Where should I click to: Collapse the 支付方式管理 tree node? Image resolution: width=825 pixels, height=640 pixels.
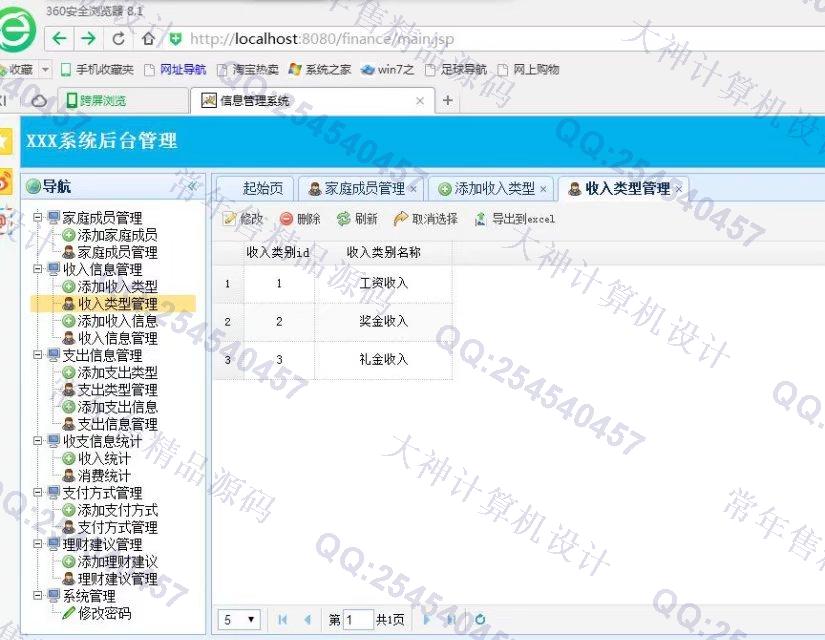pyautogui.click(x=37, y=492)
